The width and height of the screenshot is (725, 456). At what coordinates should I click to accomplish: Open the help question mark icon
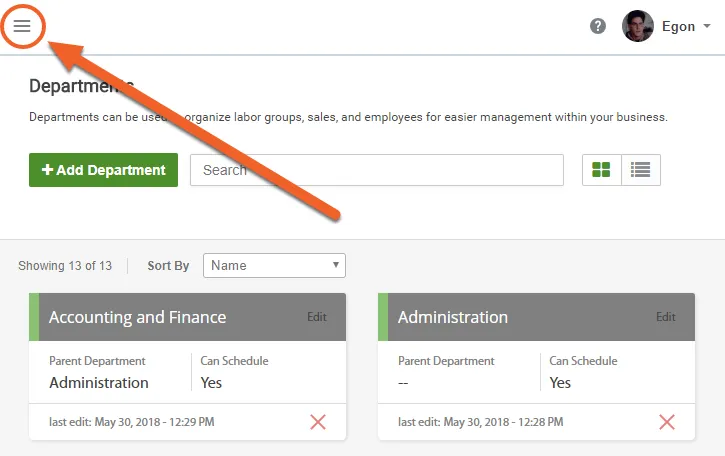(x=598, y=26)
